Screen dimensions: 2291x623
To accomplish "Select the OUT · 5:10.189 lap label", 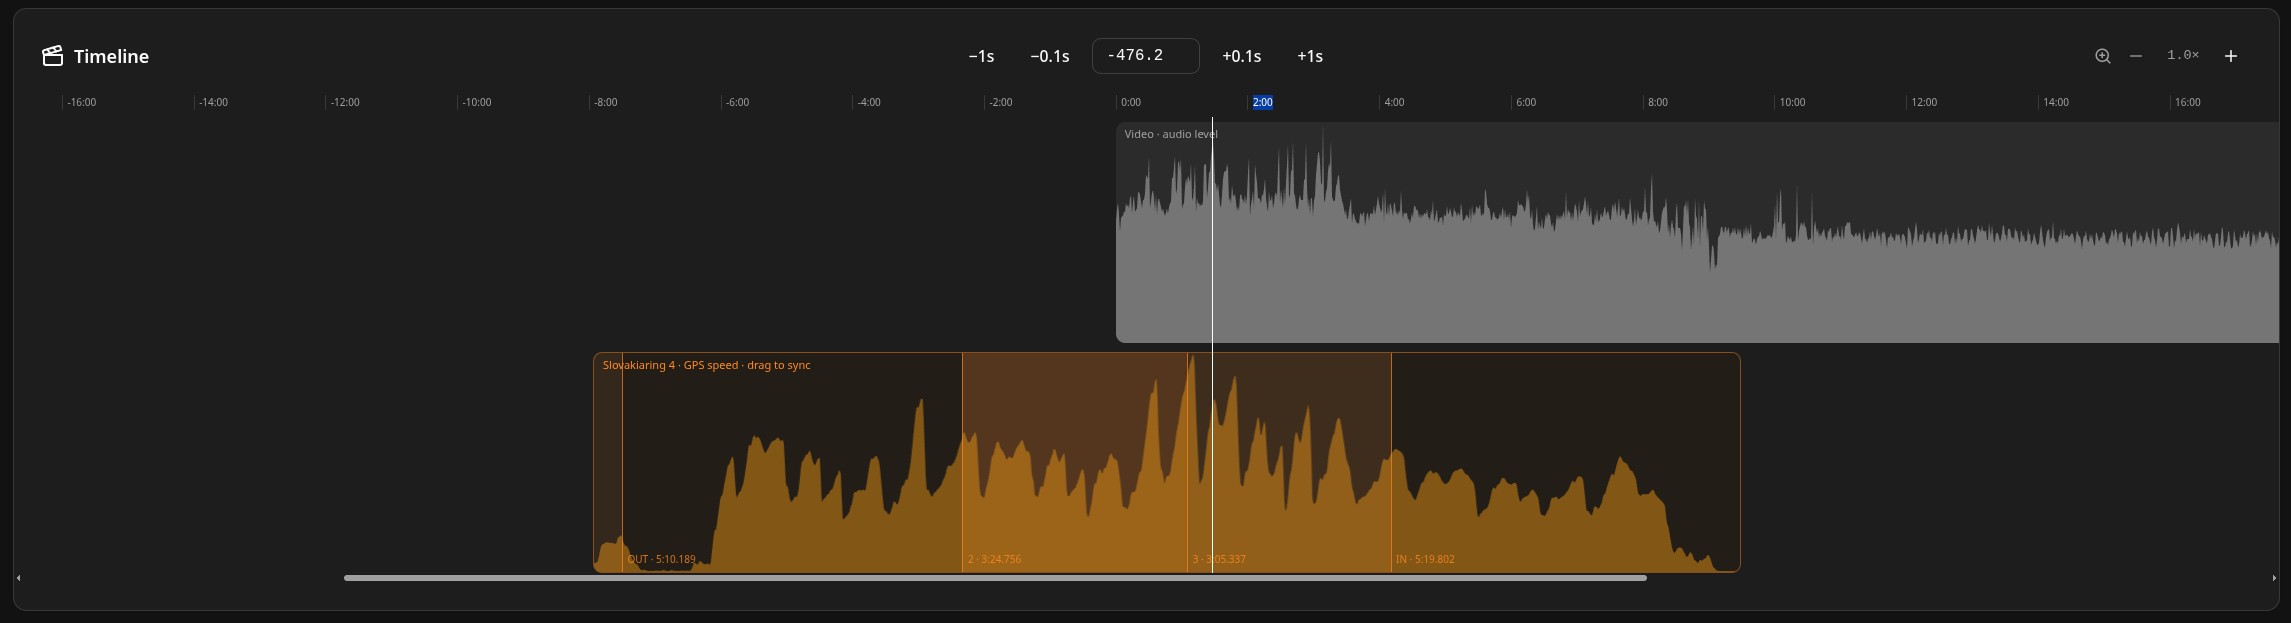I will pyautogui.click(x=661, y=559).
